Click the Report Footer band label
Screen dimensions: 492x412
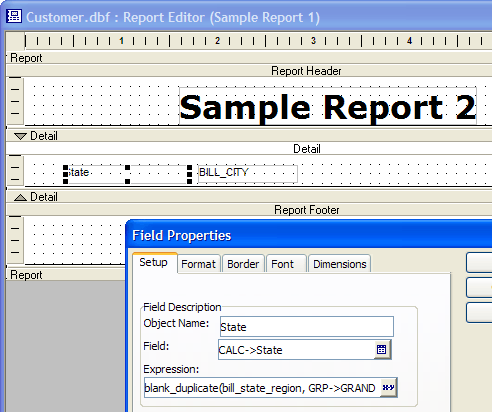point(307,210)
